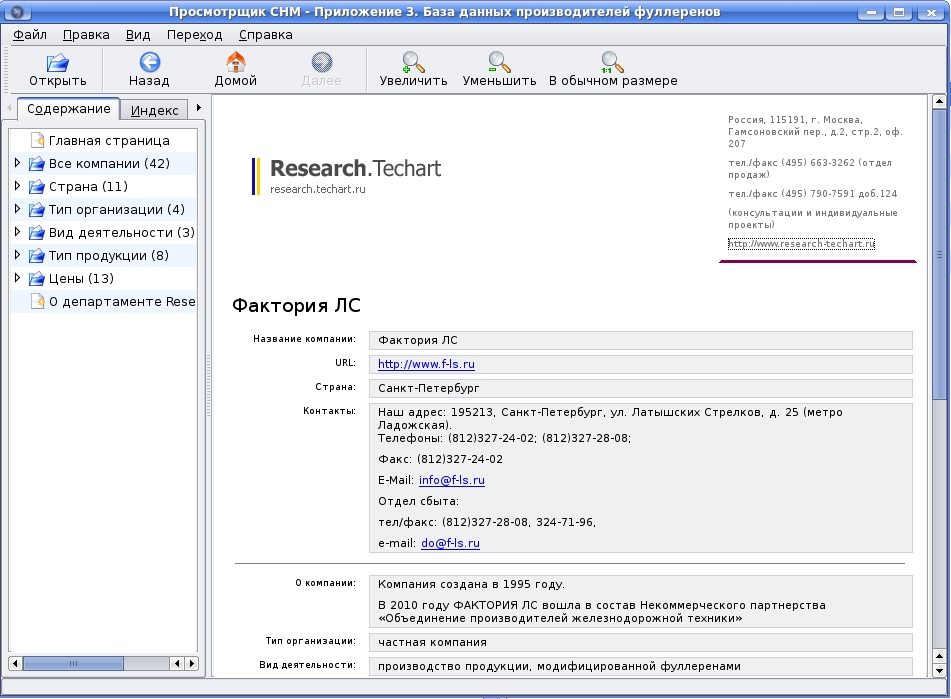951x699 pixels.
Task: Expand the Цены (13) tree node
Action: [x=18, y=278]
